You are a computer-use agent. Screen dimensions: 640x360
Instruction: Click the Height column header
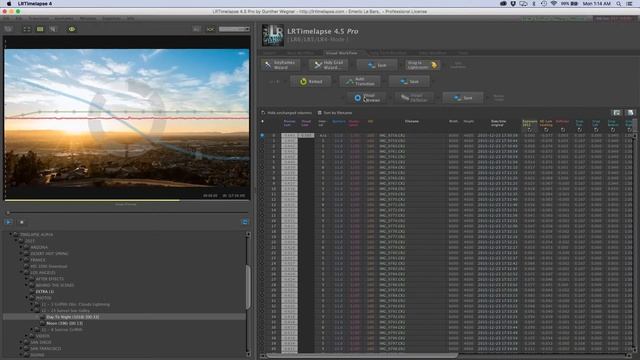click(469, 122)
